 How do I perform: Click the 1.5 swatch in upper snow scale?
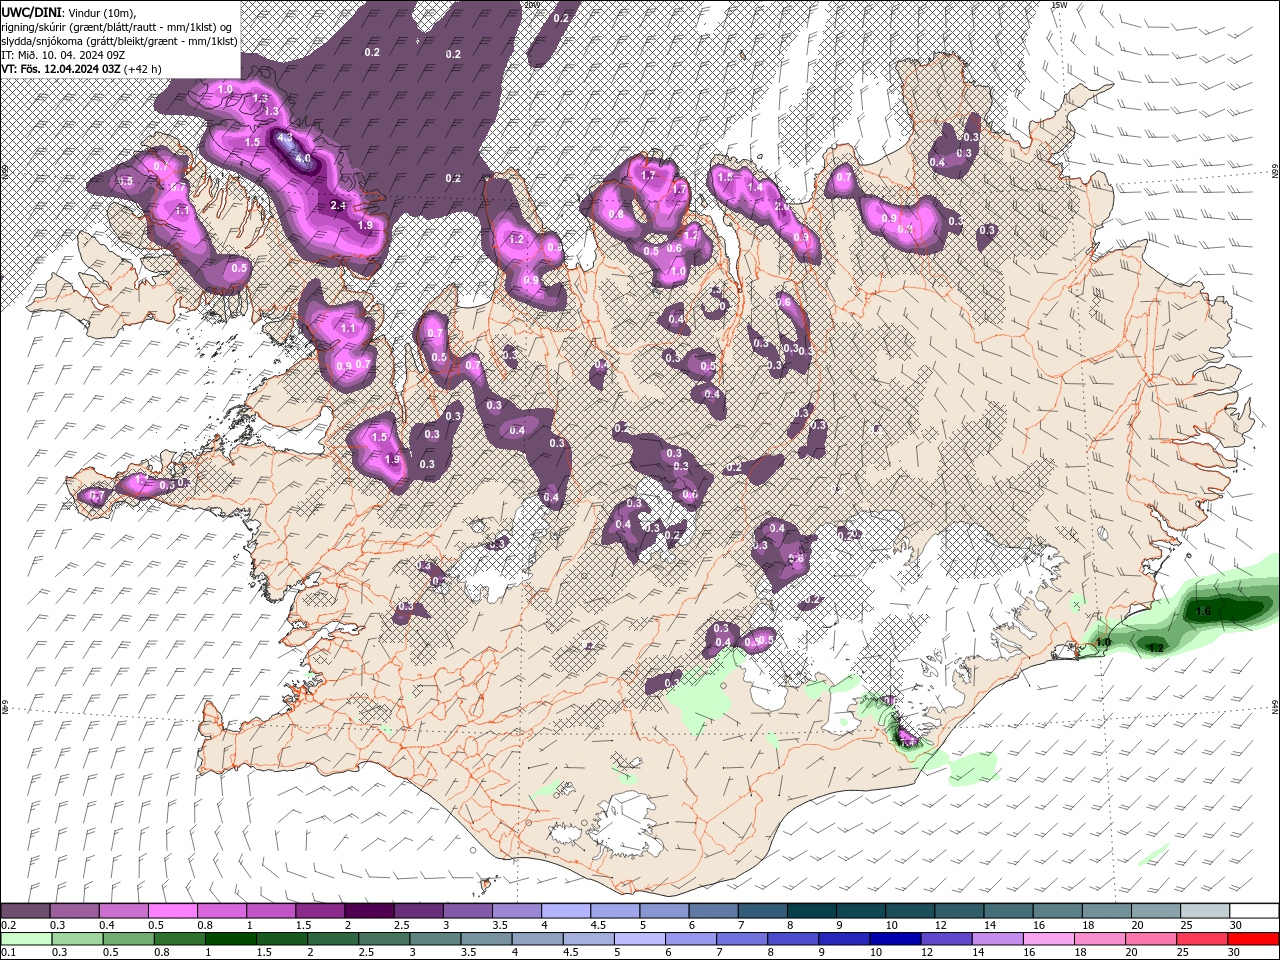320,911
